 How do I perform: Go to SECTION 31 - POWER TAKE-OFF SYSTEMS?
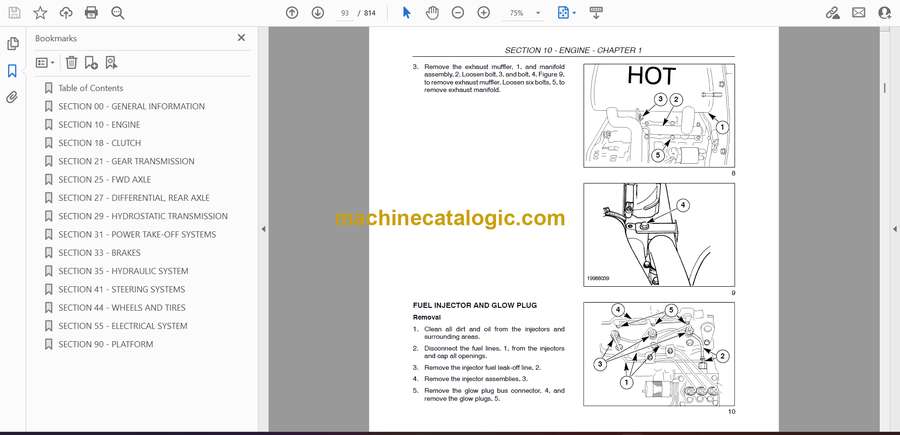click(137, 235)
